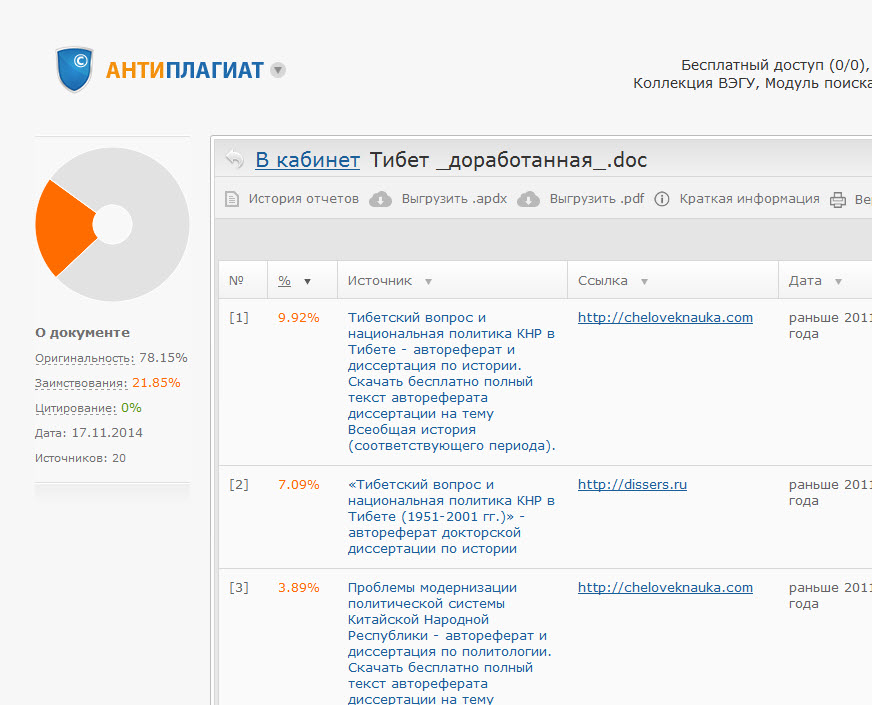Click the Дата column header label

(x=805, y=281)
